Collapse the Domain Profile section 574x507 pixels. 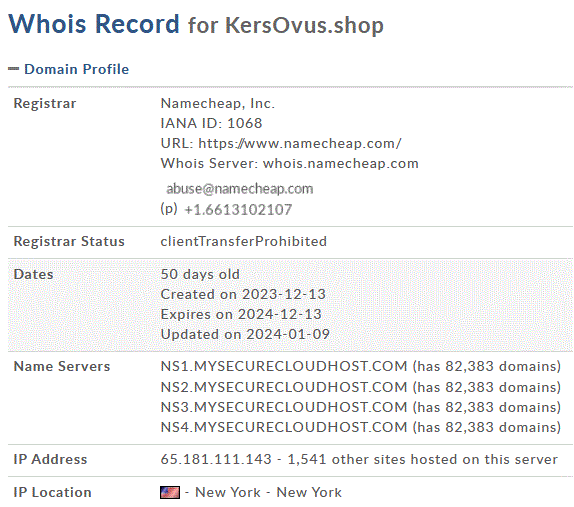pyautogui.click(x=14, y=69)
